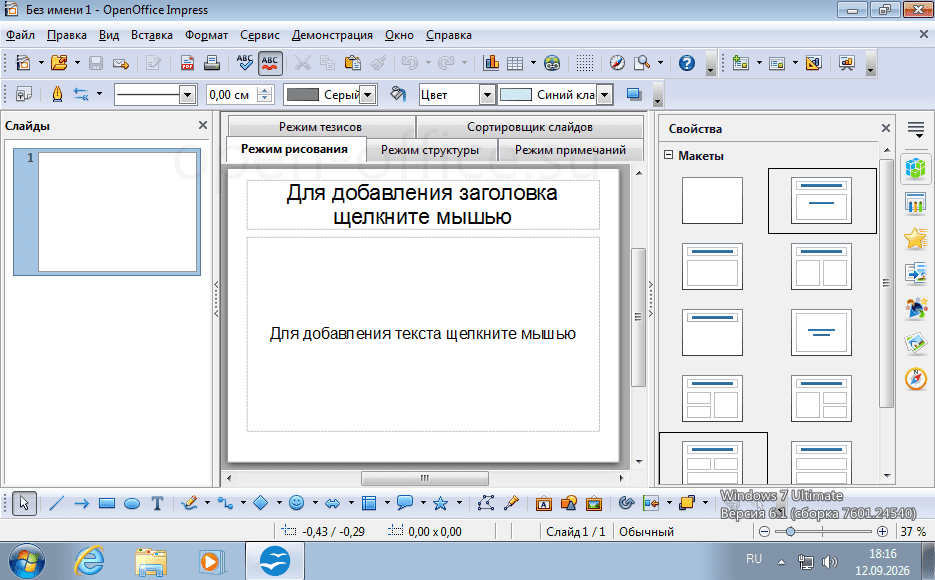This screenshot has height=580, width=935.
Task: Open the hyperlink globe icon
Action: 552,63
